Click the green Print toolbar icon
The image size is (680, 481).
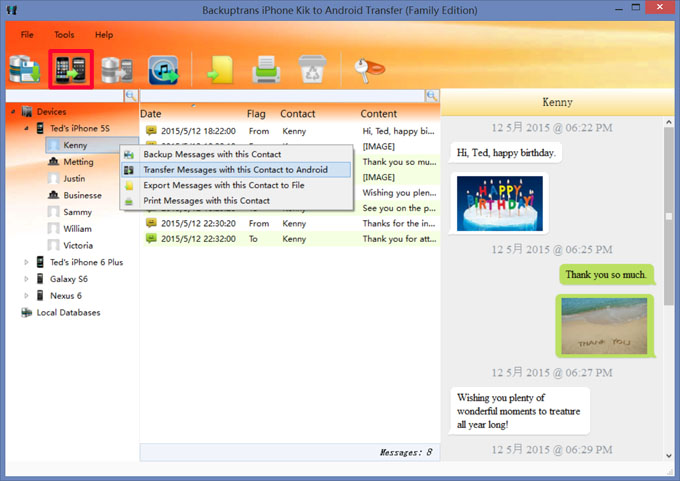[266, 69]
